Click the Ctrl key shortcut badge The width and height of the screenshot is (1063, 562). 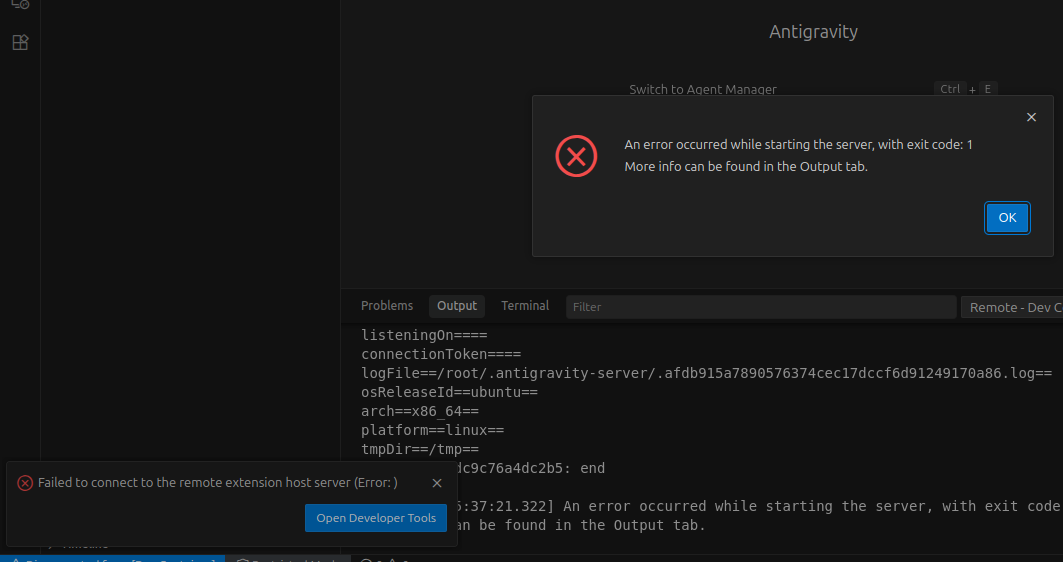point(949,89)
